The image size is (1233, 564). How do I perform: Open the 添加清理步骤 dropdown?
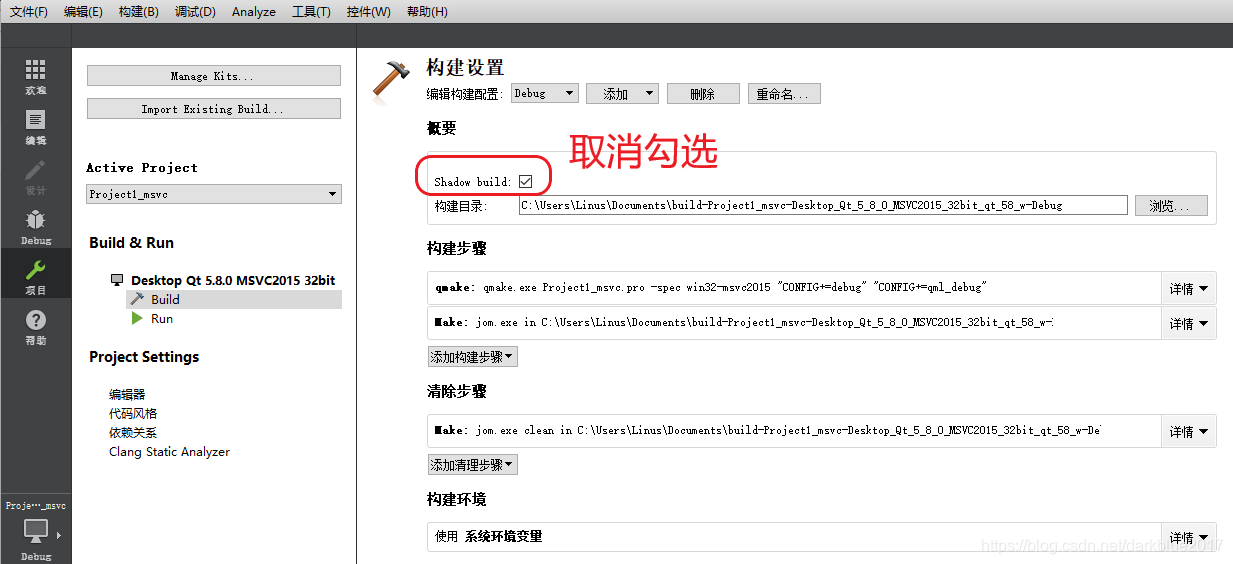[x=472, y=465]
